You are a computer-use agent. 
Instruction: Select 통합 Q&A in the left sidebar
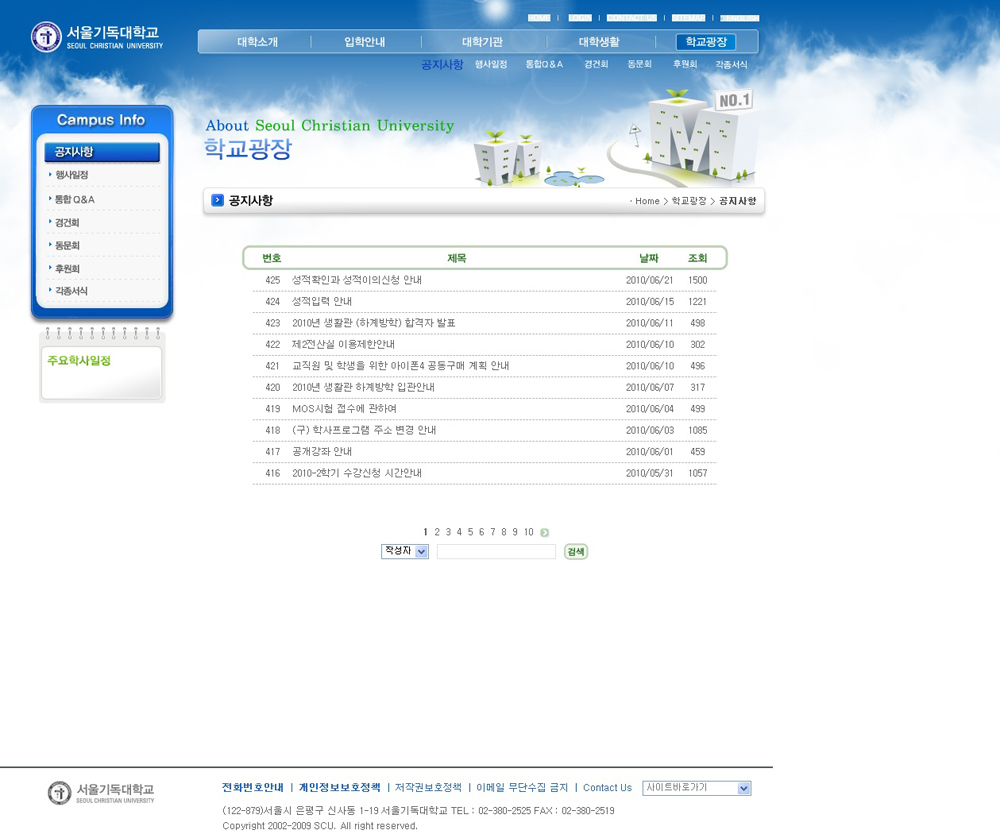pos(75,200)
